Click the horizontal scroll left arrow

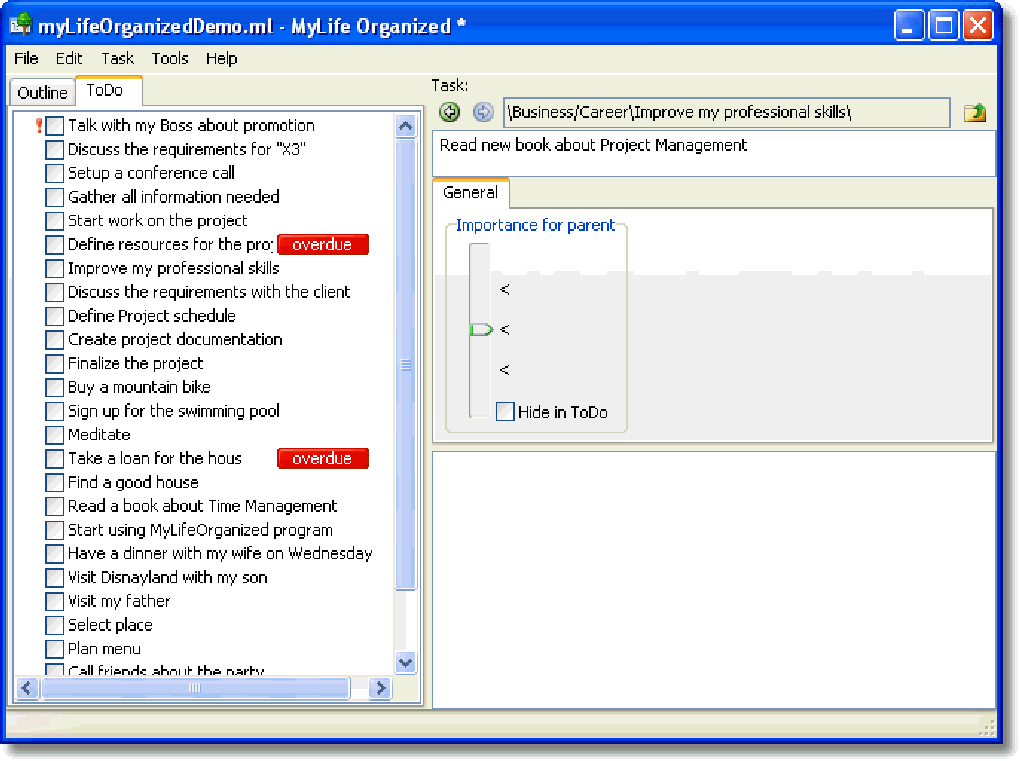(27, 688)
